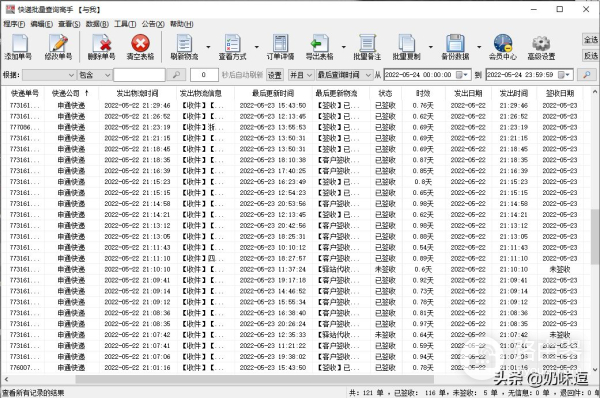
Task: Select the row with tracking number 777086...
Action: tap(295, 127)
